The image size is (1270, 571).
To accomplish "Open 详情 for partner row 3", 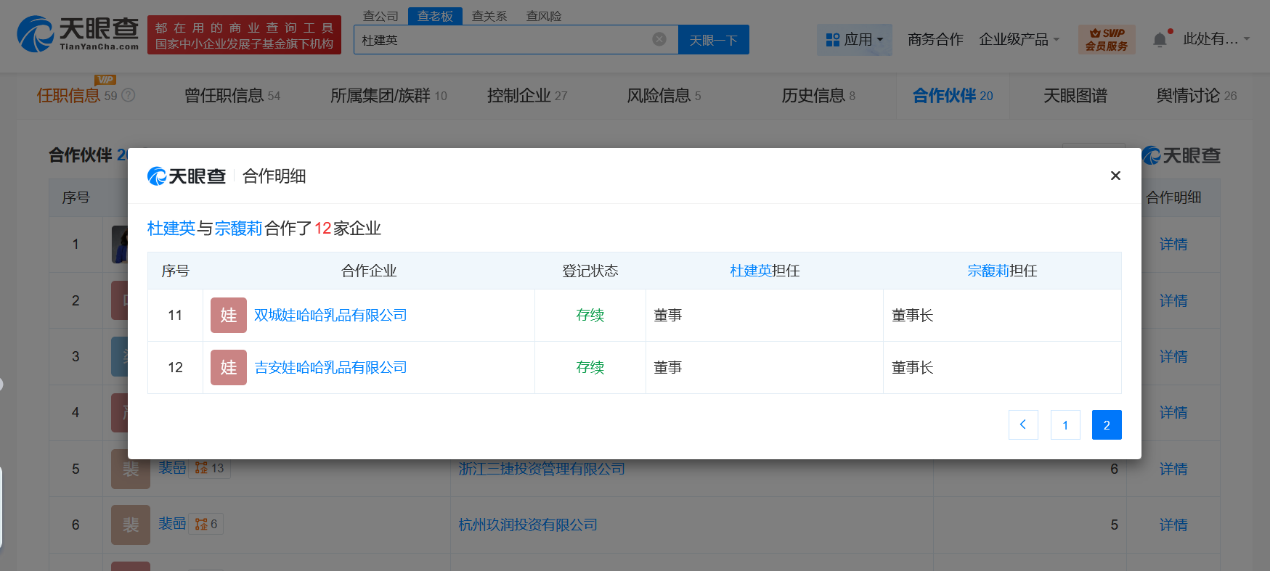I will point(1173,356).
